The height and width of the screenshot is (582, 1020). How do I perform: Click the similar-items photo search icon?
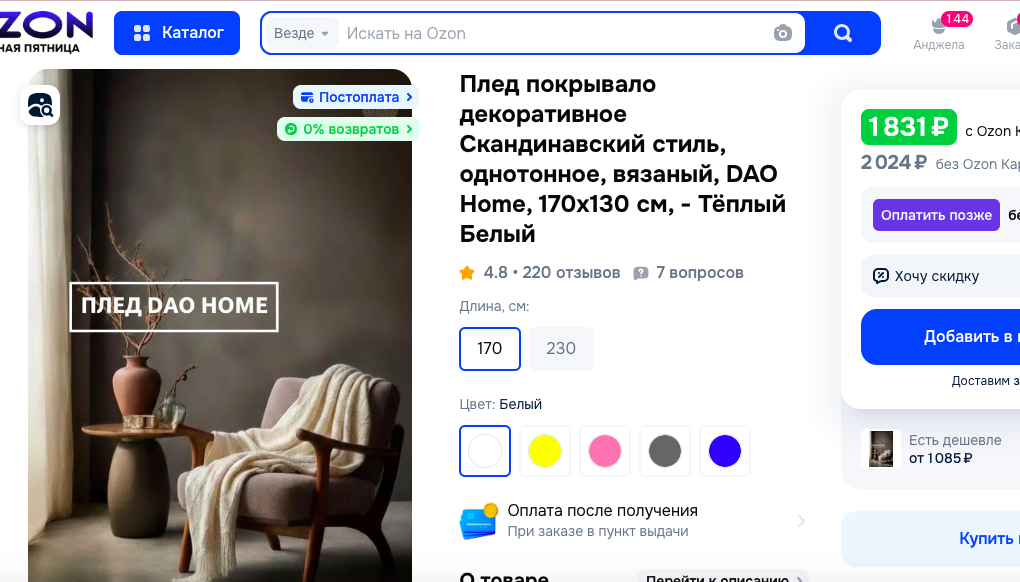click(x=40, y=105)
